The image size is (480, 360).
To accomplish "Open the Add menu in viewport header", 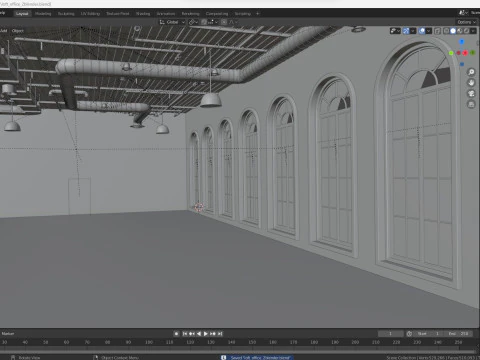I will point(3,31).
